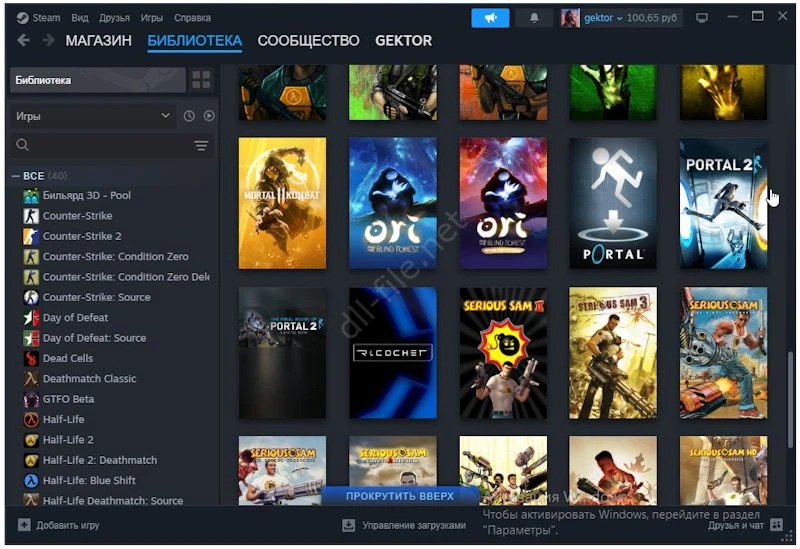Click the Библиотека home button
This screenshot has height=549, width=800.
[x=97, y=80]
